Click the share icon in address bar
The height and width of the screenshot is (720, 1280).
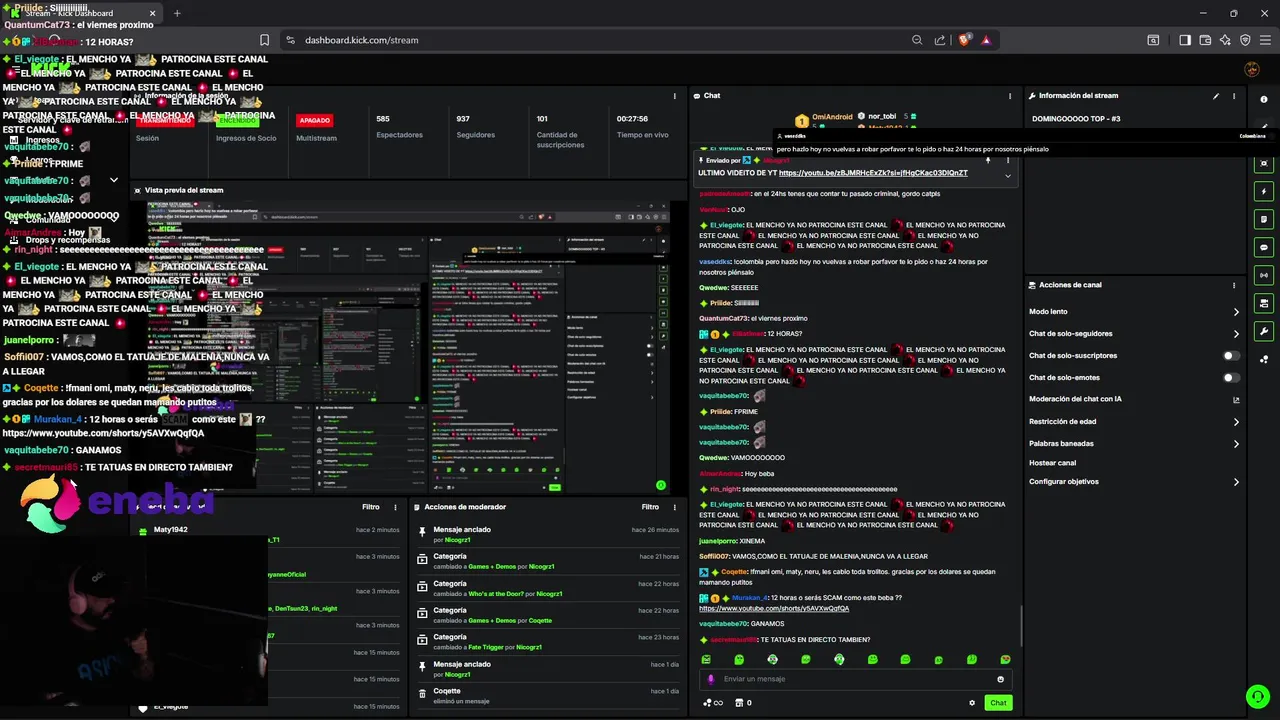[940, 40]
